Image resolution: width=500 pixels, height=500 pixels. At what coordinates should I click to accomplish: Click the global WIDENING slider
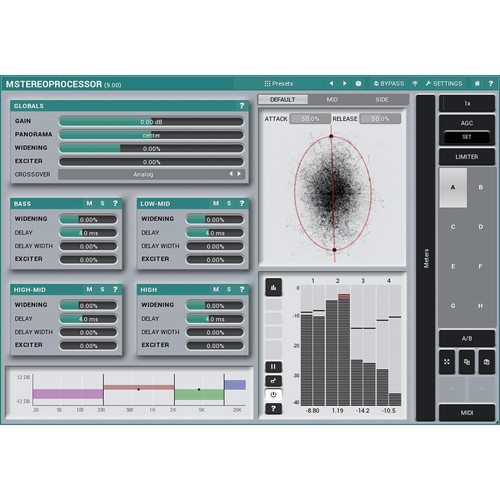(151, 148)
